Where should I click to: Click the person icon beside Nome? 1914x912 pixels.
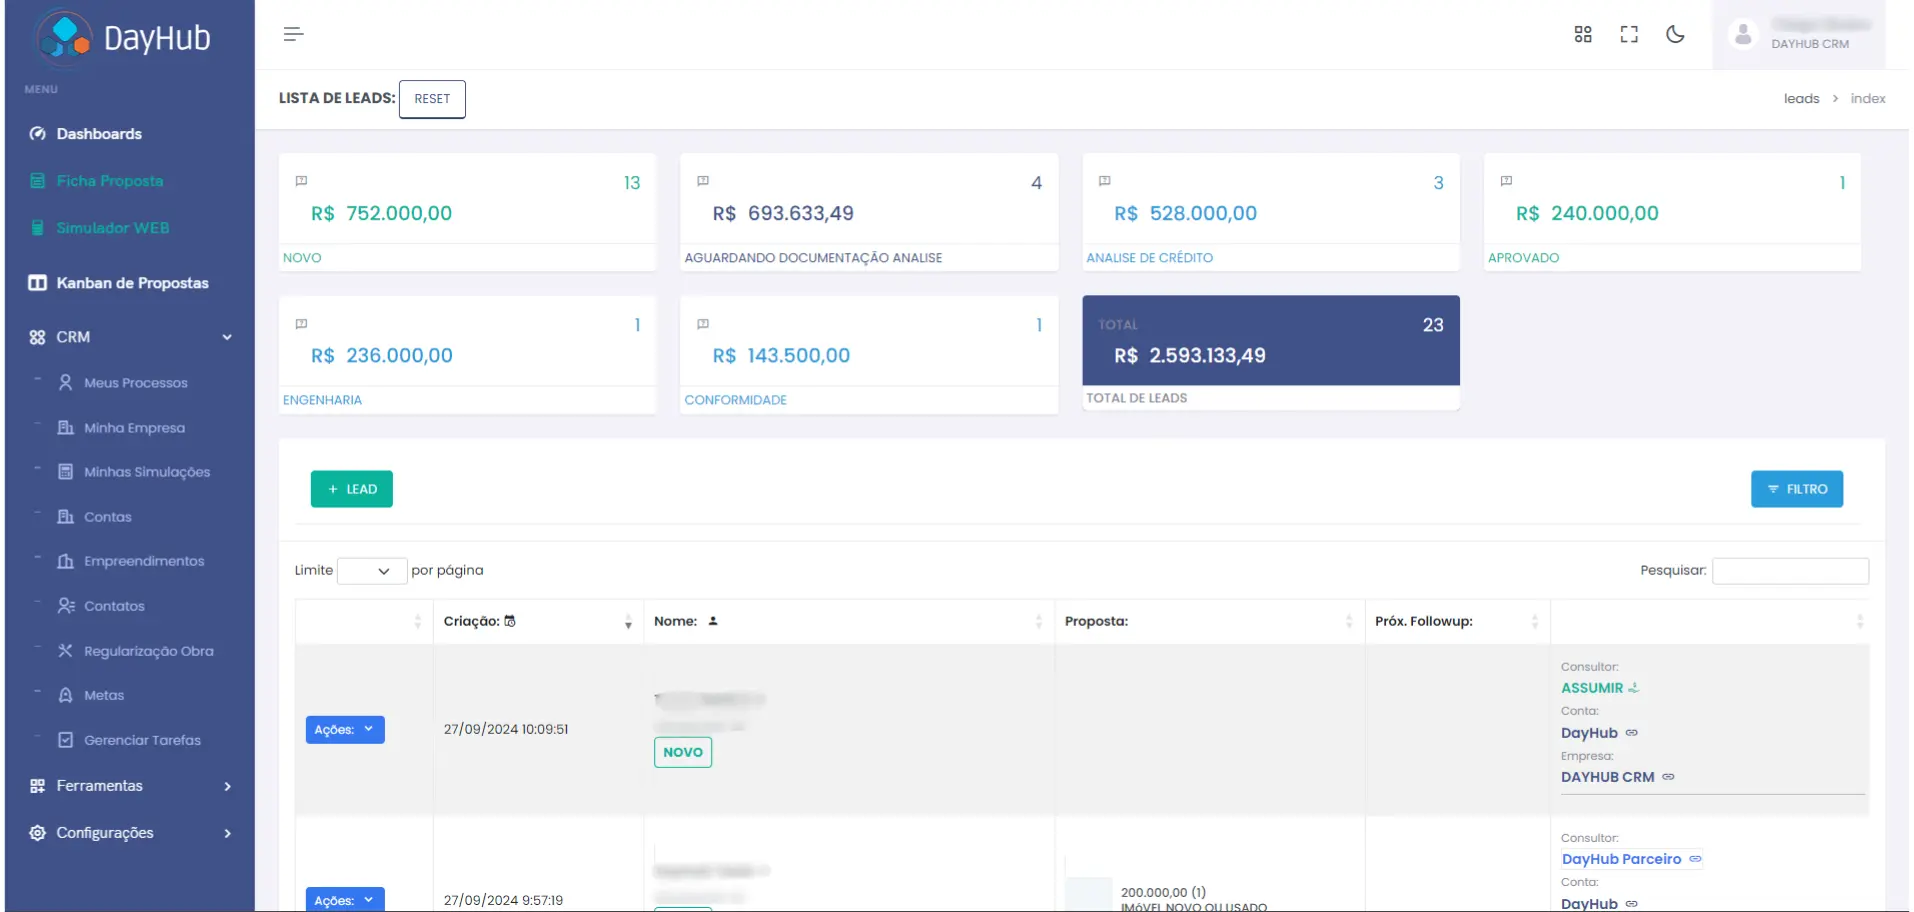(713, 621)
